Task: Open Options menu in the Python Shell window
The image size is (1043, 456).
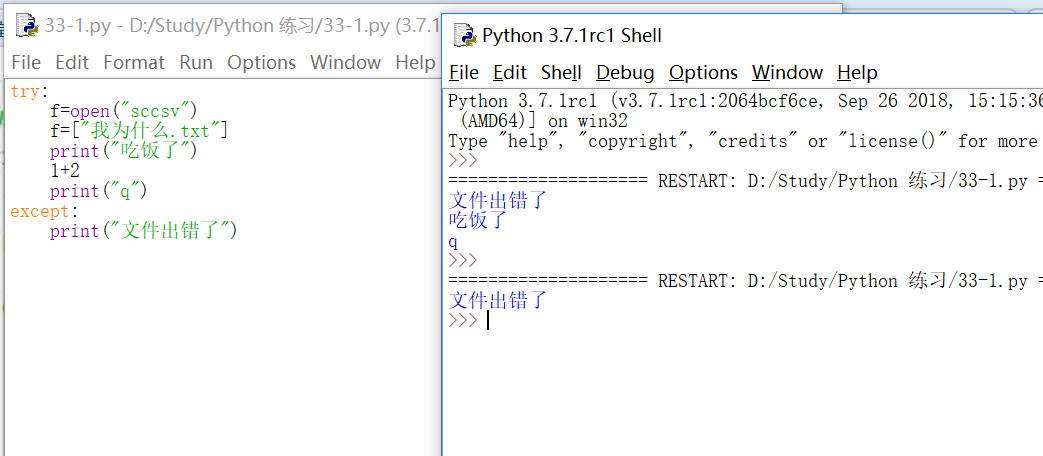Action: point(703,72)
